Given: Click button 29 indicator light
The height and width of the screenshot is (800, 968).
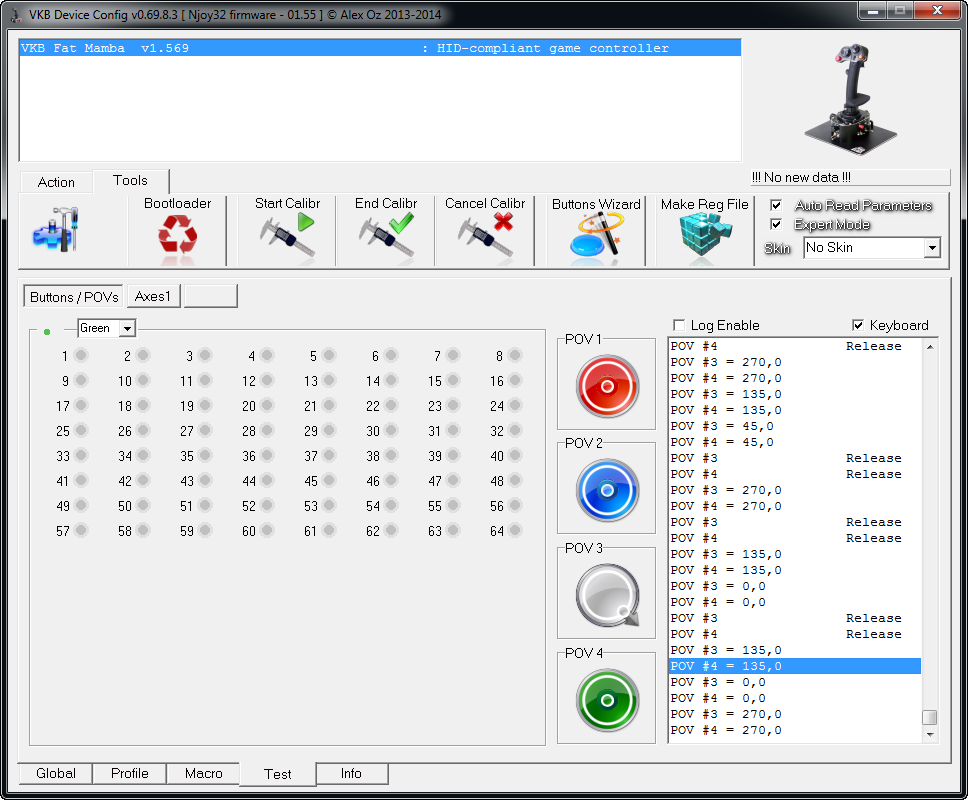Looking at the screenshot, I should click(x=329, y=430).
